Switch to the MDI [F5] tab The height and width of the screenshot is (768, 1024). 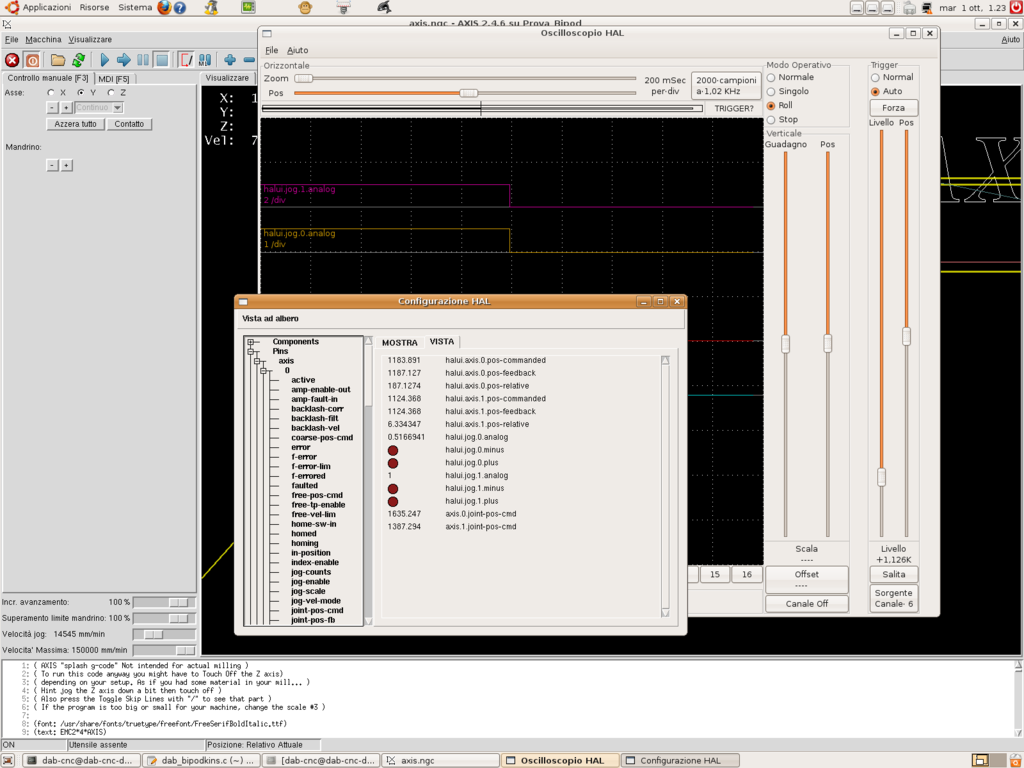click(114, 79)
